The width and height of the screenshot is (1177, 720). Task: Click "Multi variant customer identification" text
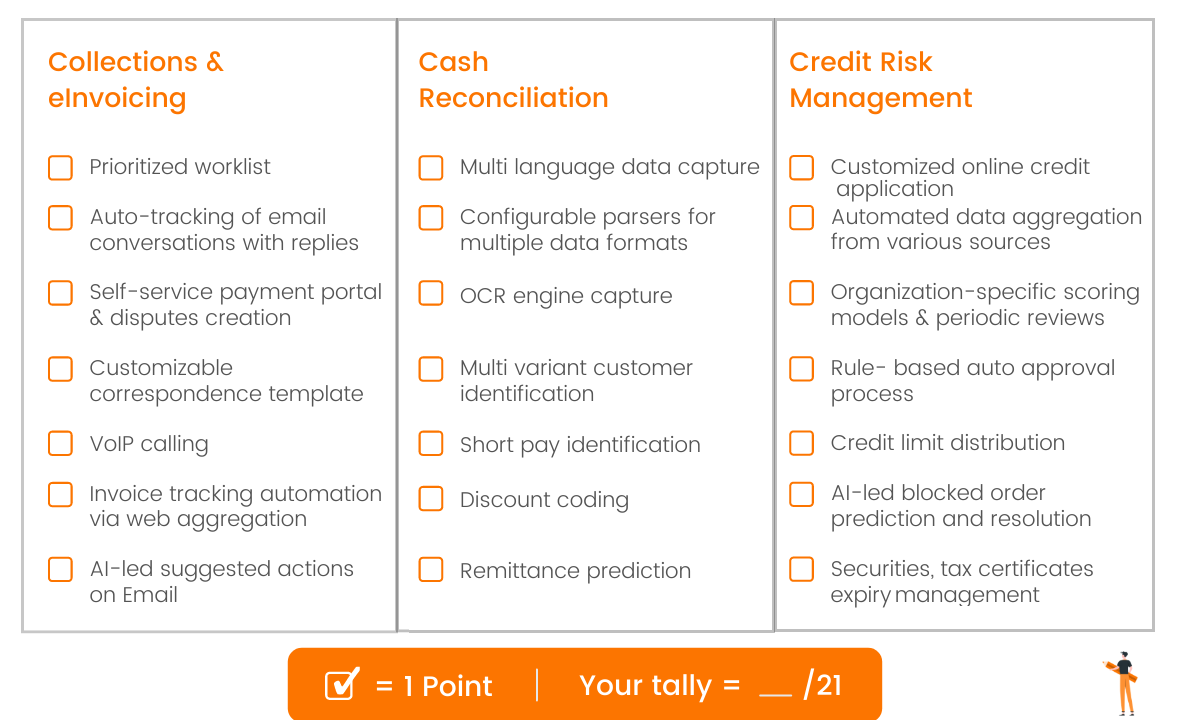pos(576,380)
